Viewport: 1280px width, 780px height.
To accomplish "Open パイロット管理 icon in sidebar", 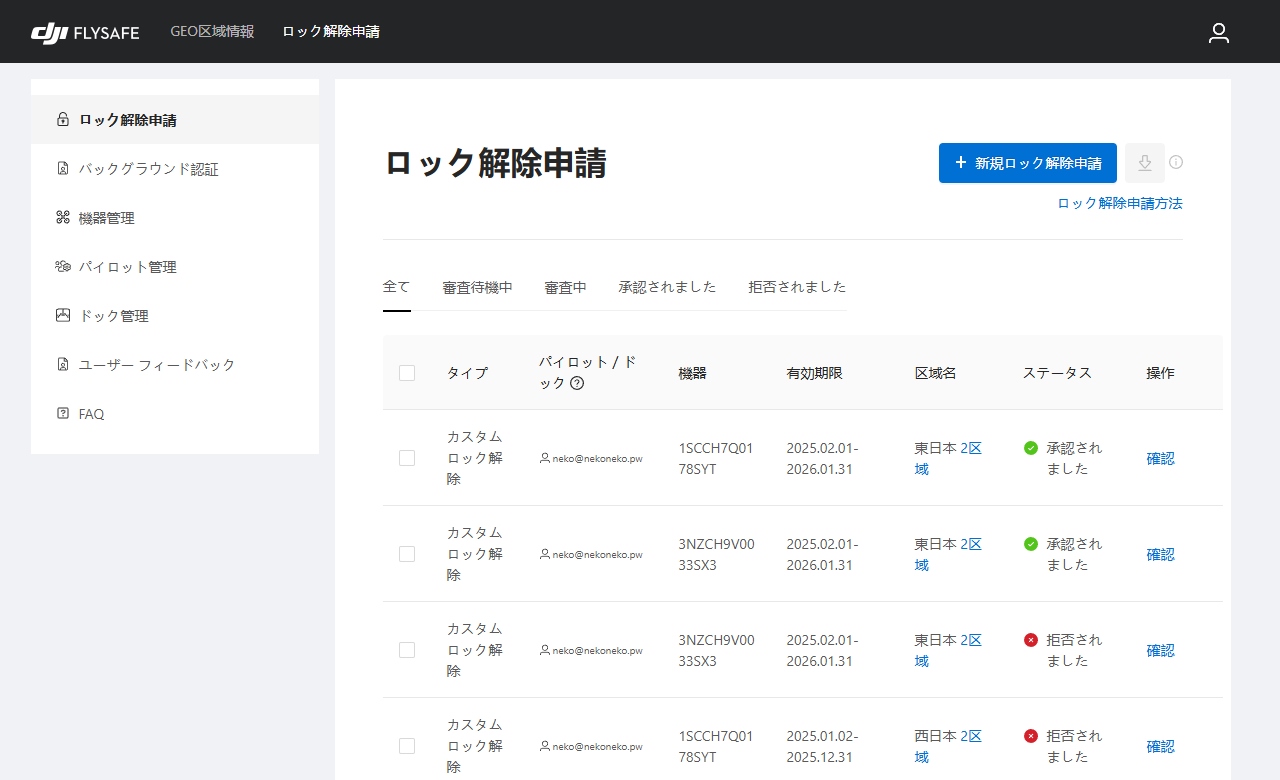I will click(63, 267).
